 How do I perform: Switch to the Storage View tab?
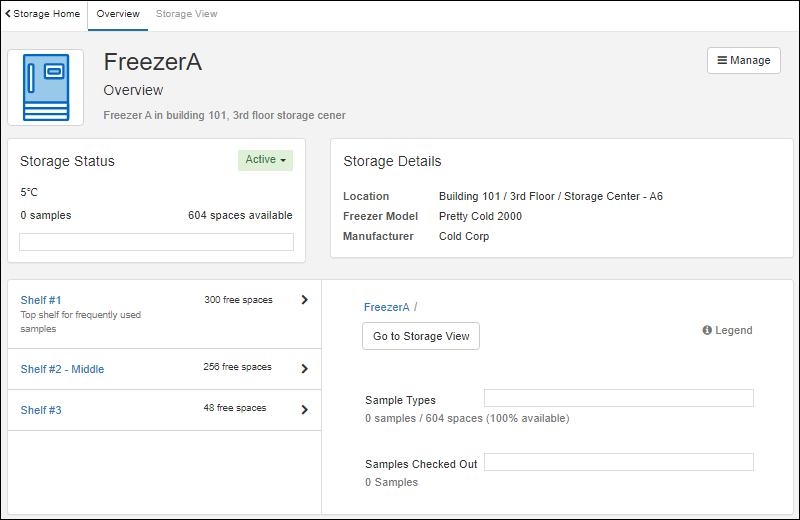(x=186, y=14)
